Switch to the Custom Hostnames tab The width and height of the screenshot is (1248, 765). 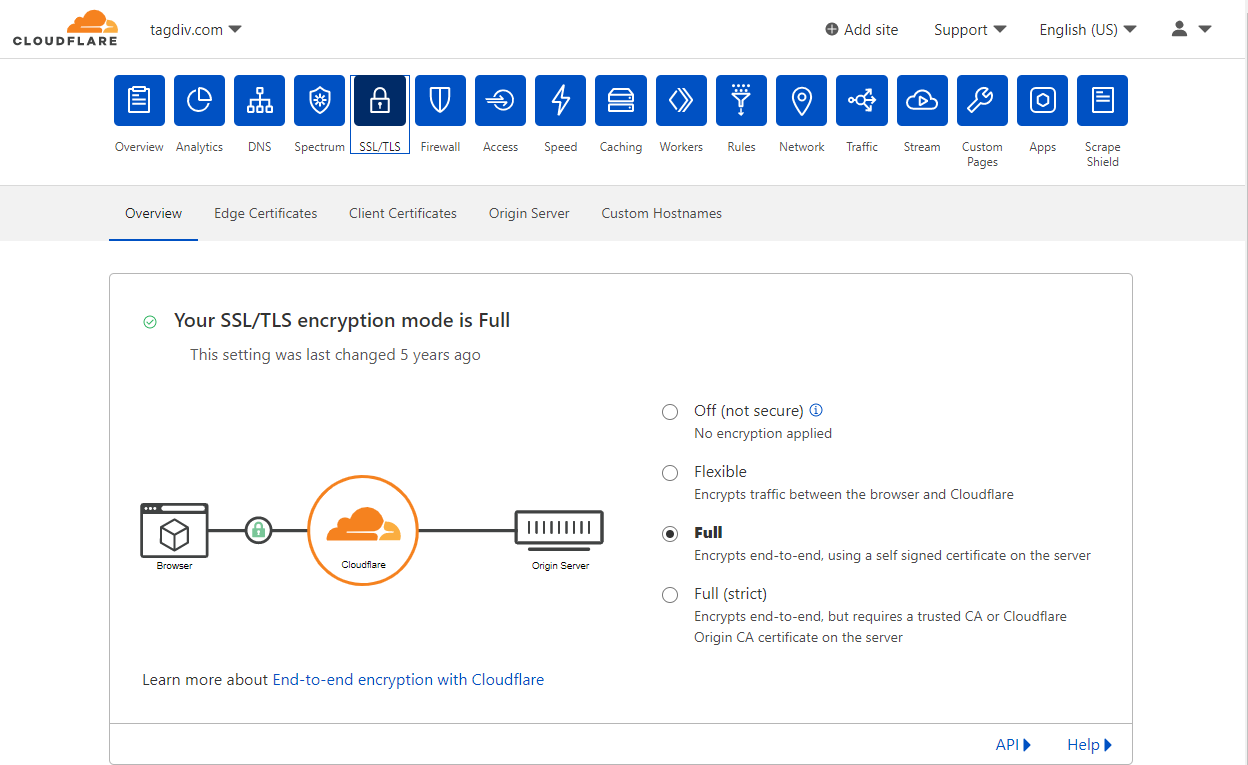[x=661, y=213]
